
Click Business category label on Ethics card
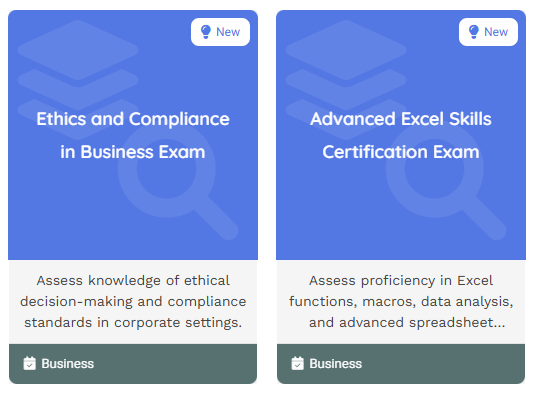point(68,364)
